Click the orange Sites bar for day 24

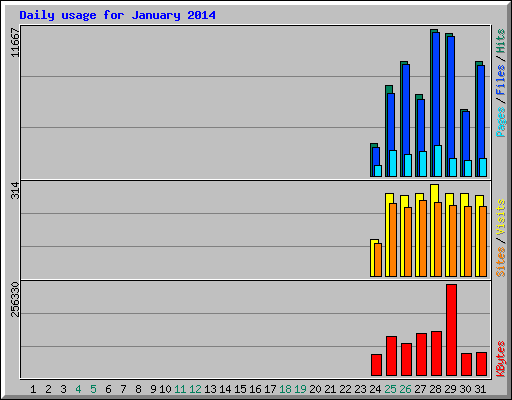pos(378,260)
